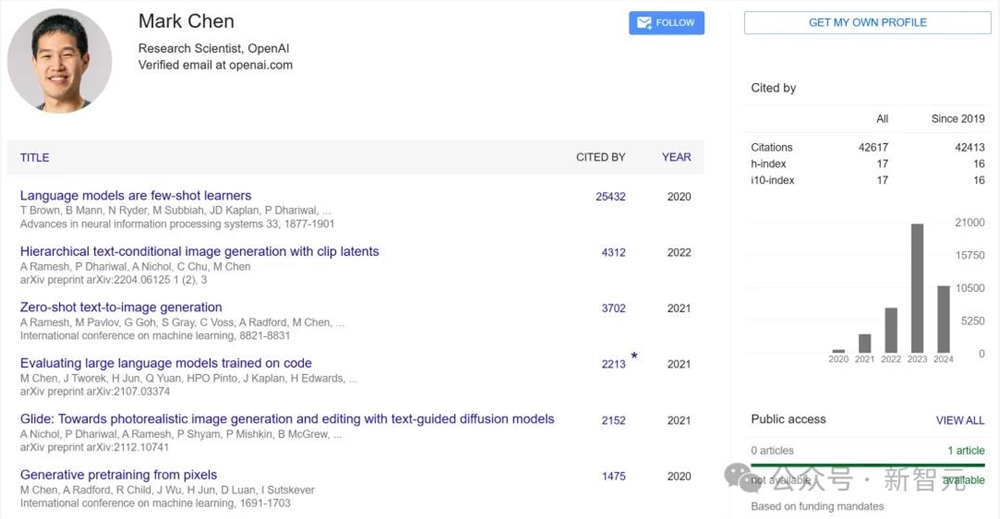The height and width of the screenshot is (519, 1000).
Task: Click the Get My Own Profile button
Action: (x=867, y=23)
